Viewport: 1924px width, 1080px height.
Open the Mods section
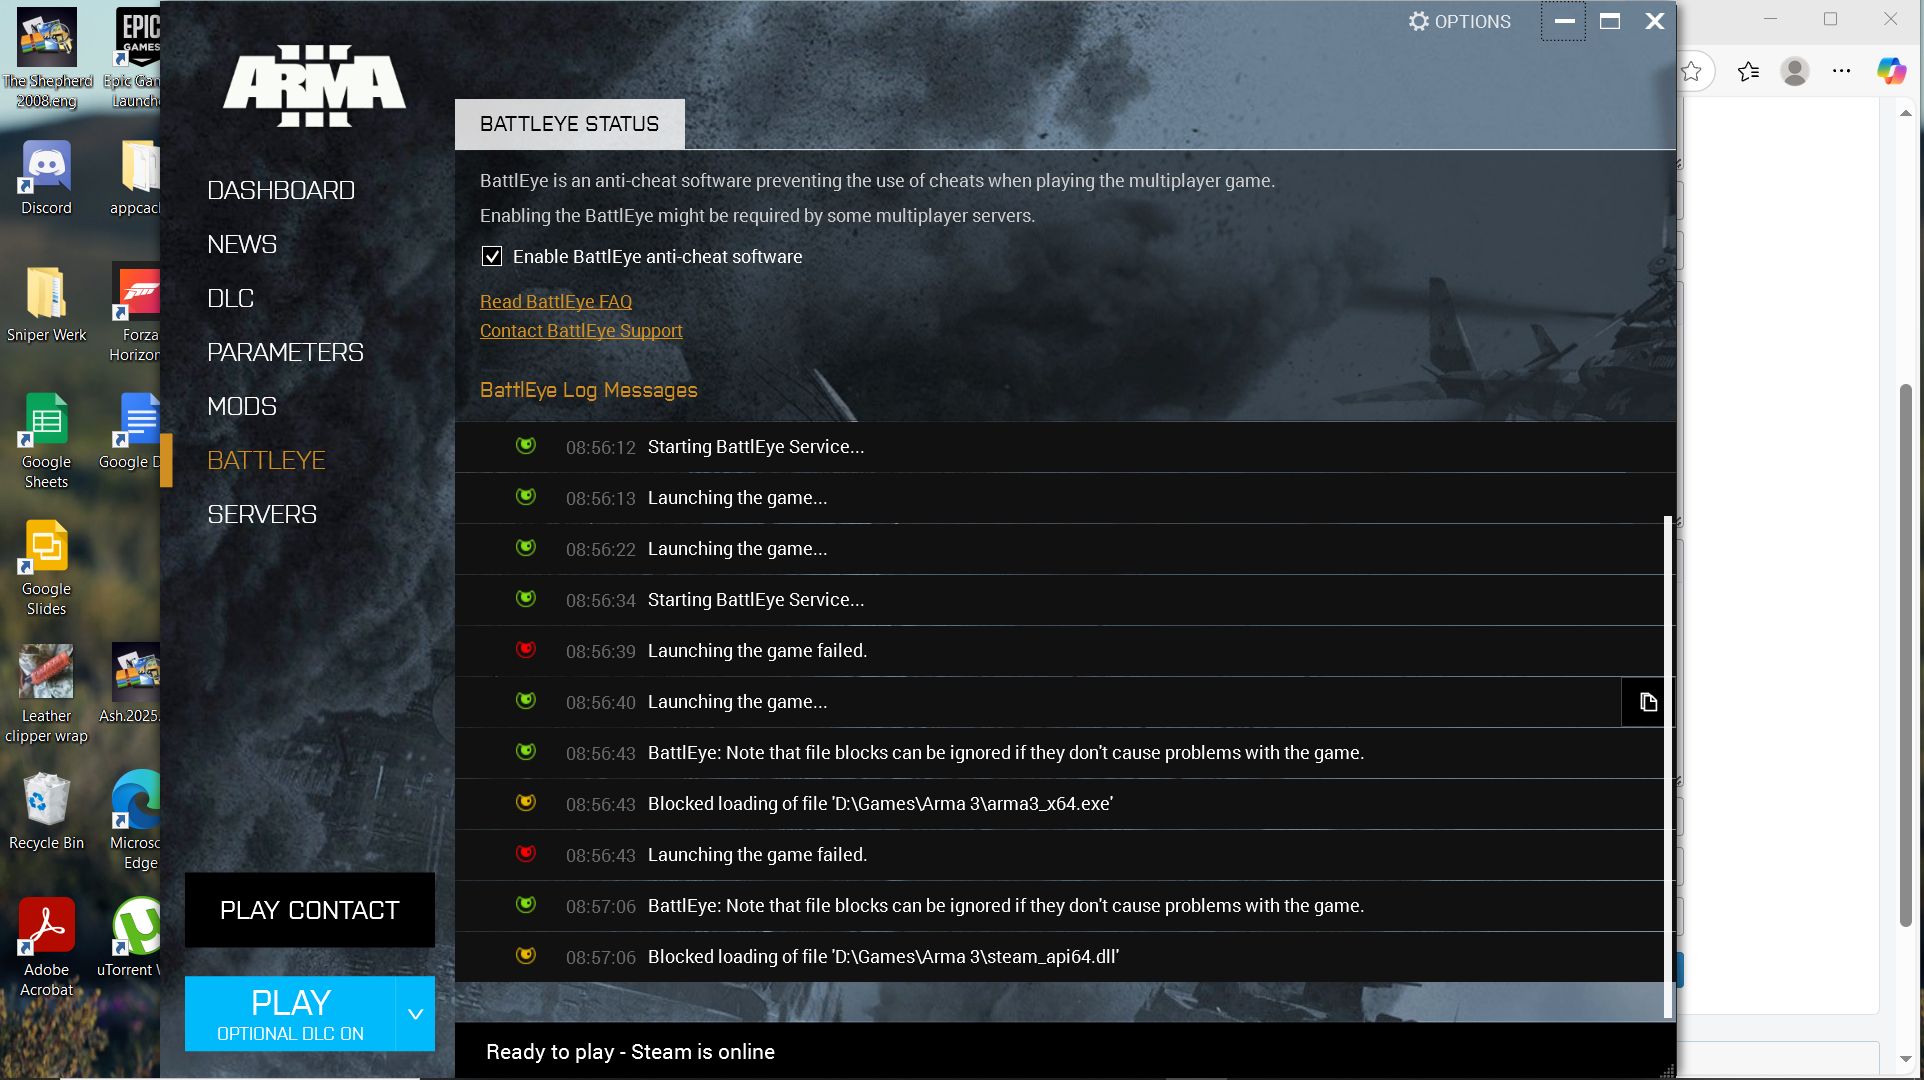point(242,406)
